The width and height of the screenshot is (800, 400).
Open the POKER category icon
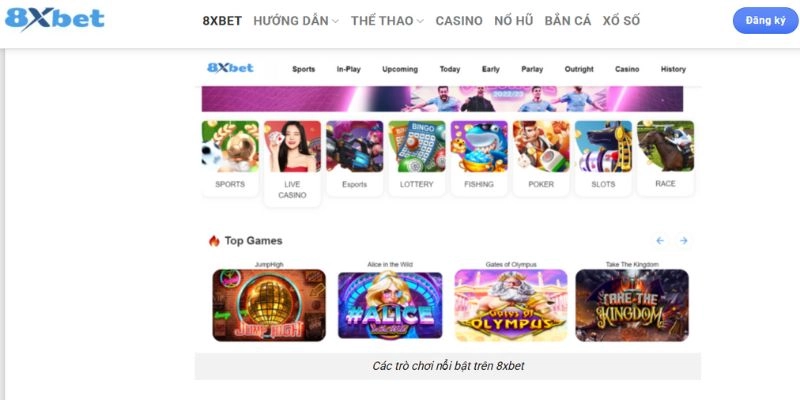pos(541,147)
